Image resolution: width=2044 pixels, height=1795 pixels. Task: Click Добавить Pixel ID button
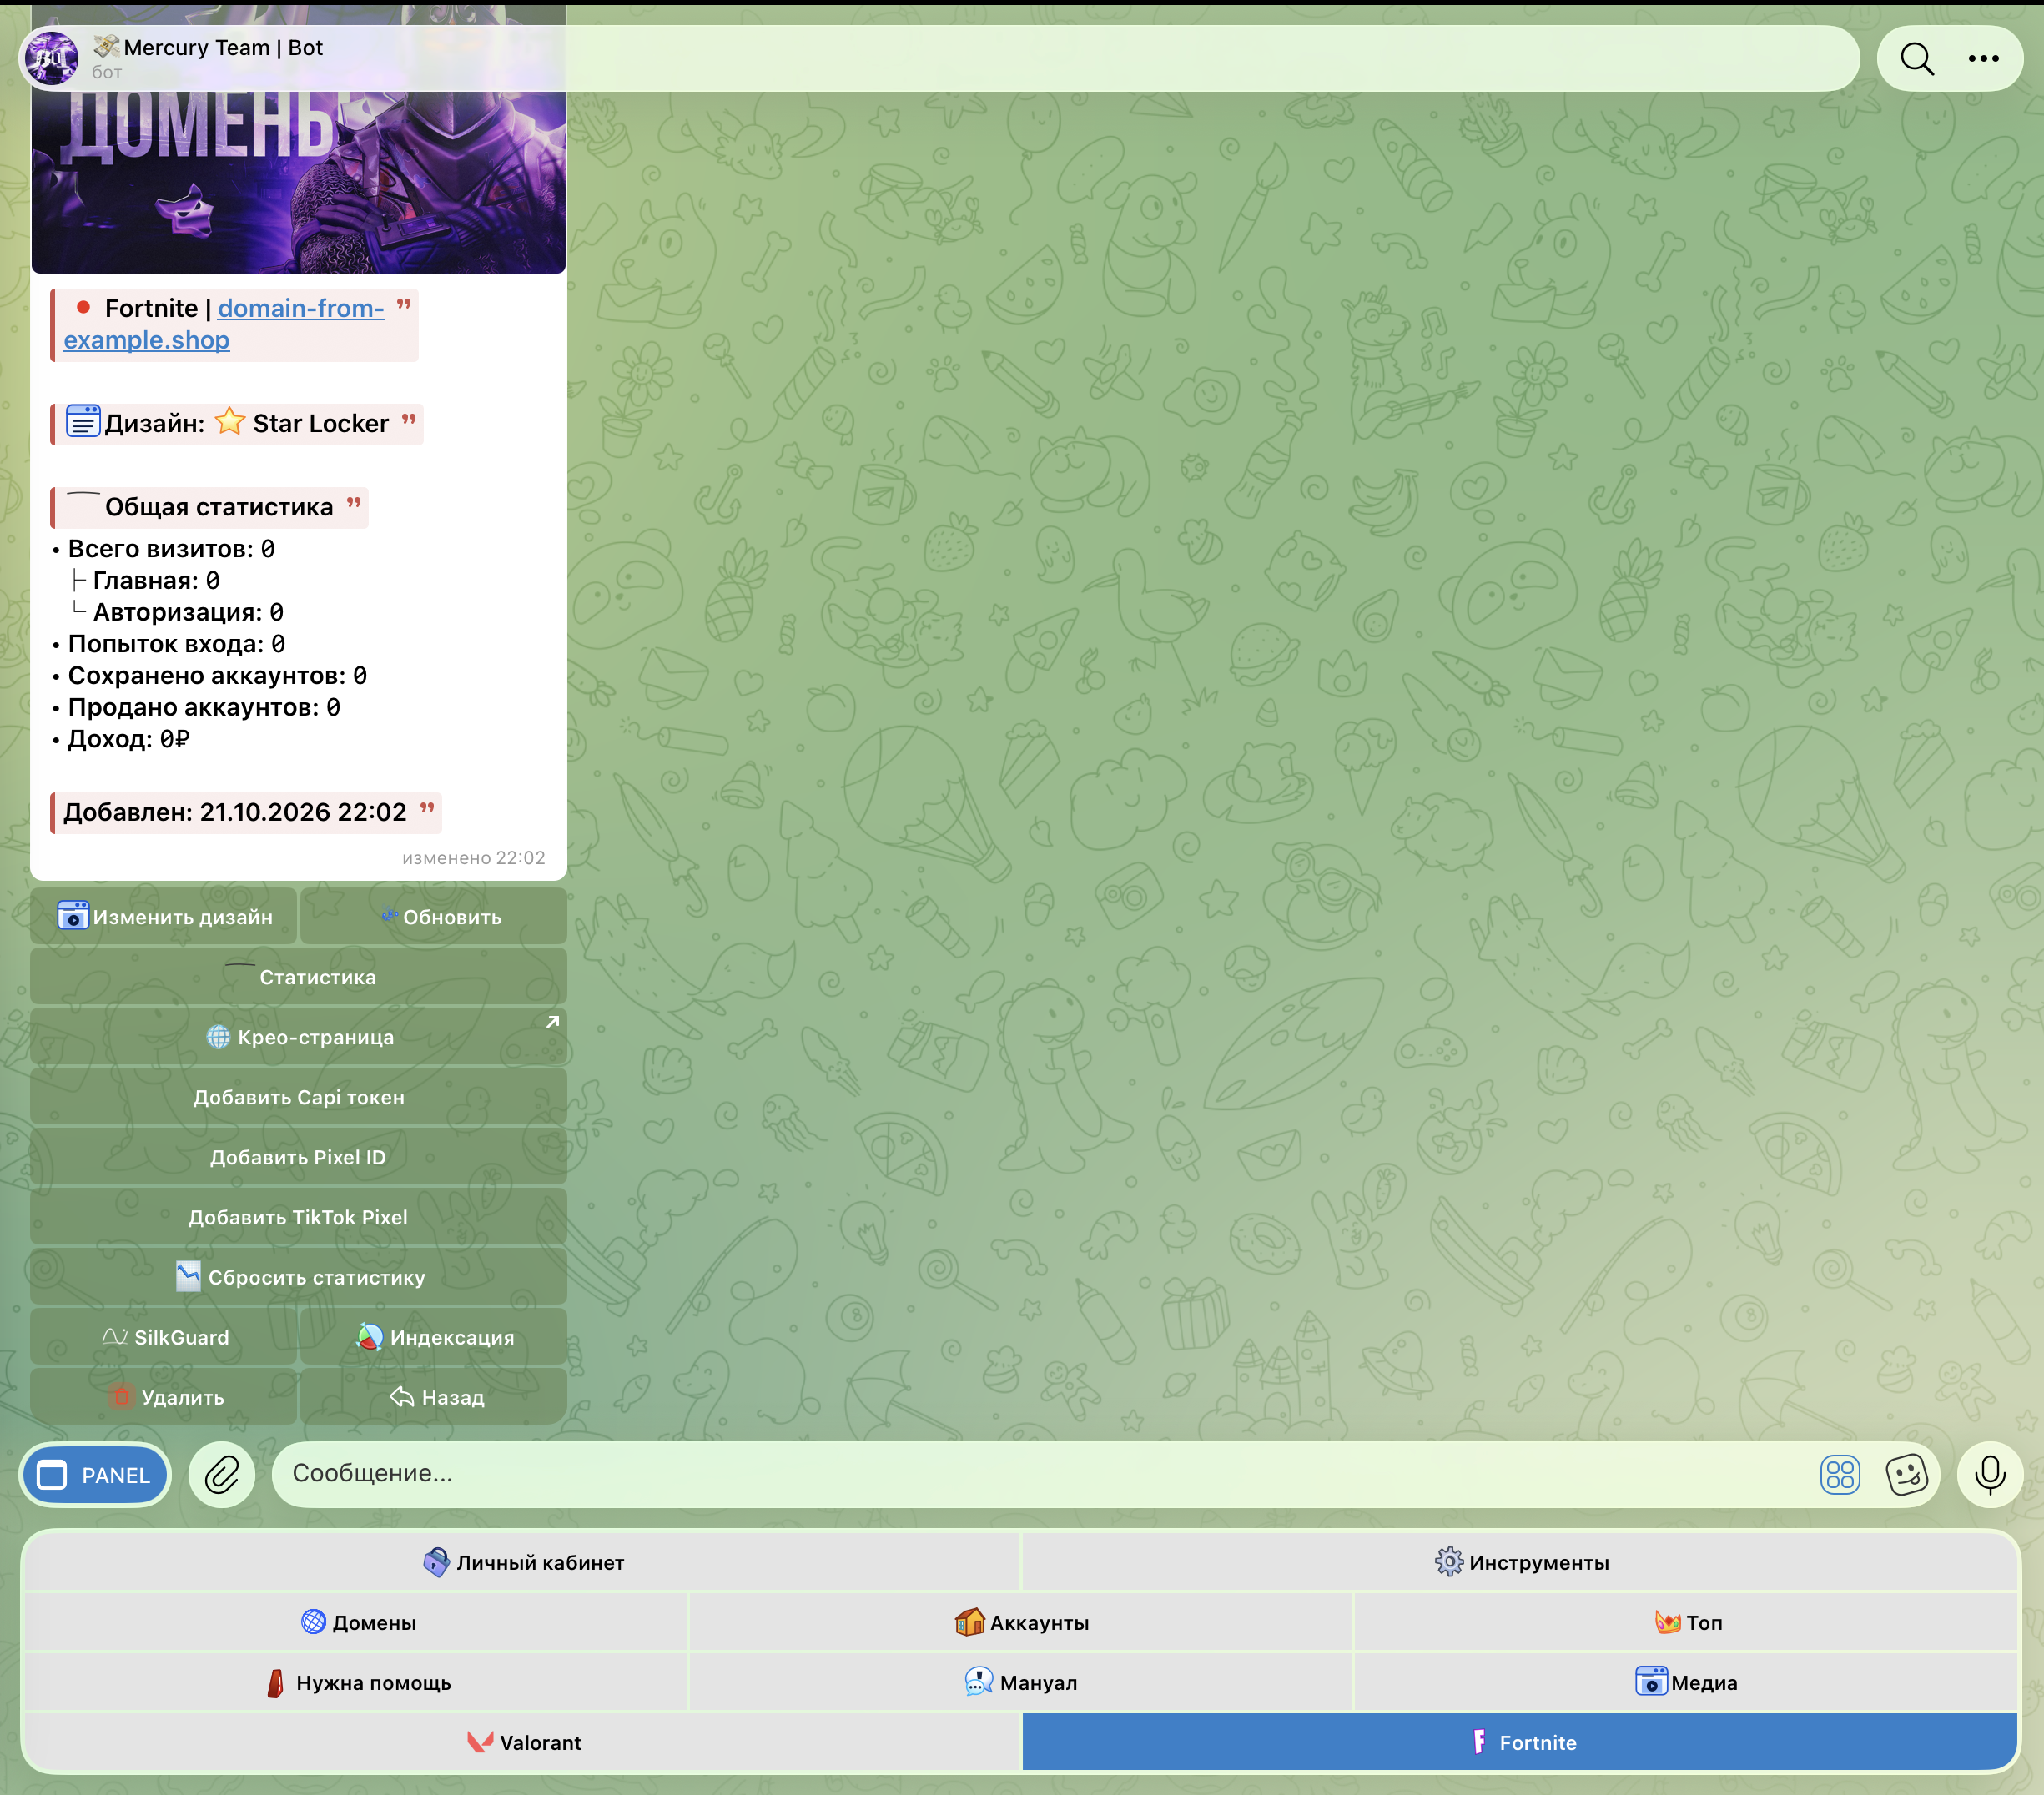(x=298, y=1156)
